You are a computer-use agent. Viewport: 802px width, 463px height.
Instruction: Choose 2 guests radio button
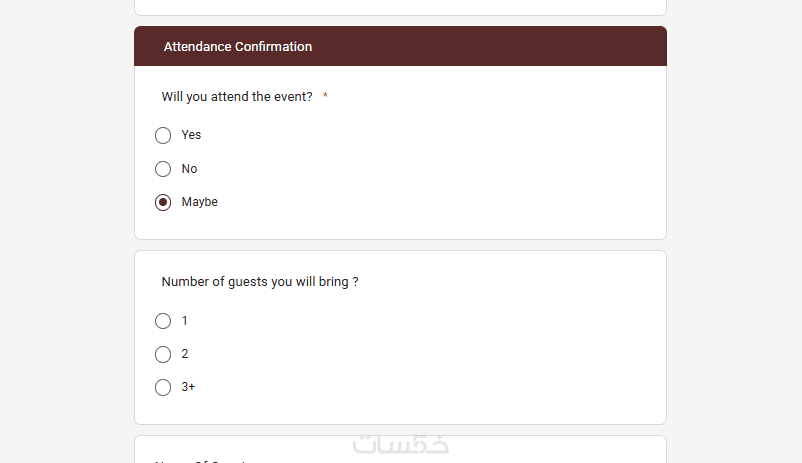pyautogui.click(x=163, y=354)
